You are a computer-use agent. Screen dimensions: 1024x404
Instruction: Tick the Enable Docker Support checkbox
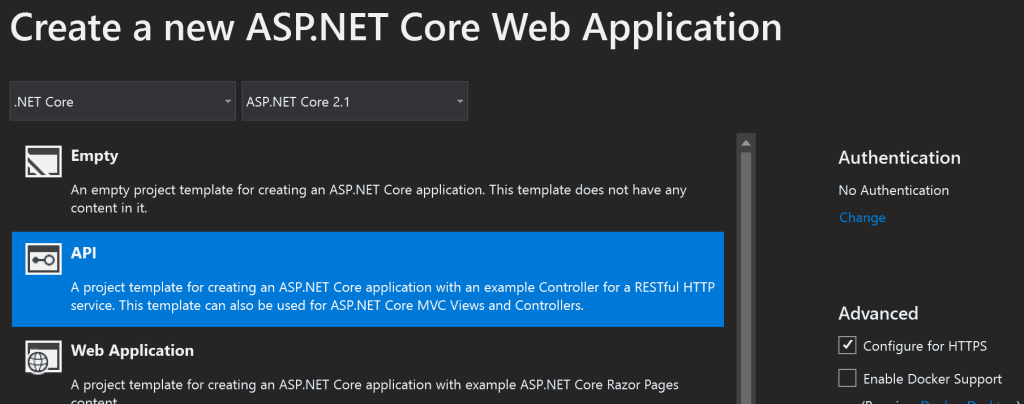point(847,378)
